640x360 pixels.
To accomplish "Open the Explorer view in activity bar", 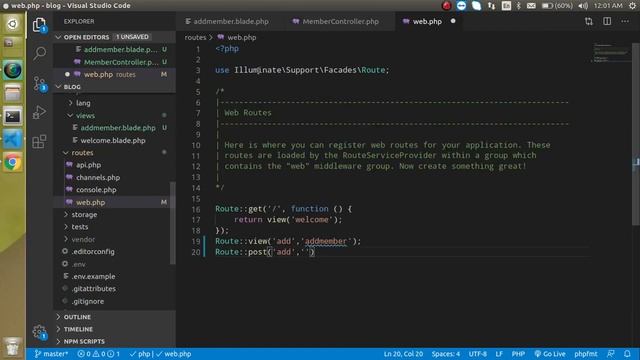I will (x=39, y=25).
